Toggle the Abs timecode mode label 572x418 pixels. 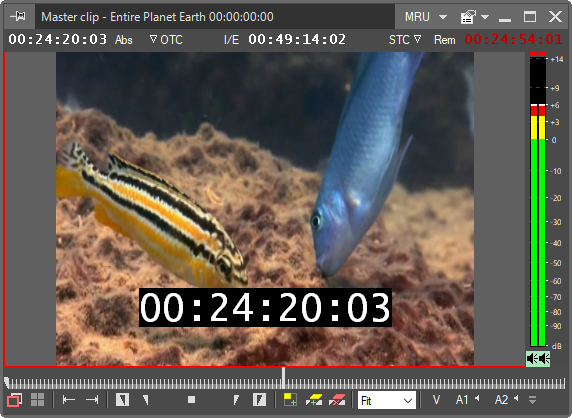124,40
